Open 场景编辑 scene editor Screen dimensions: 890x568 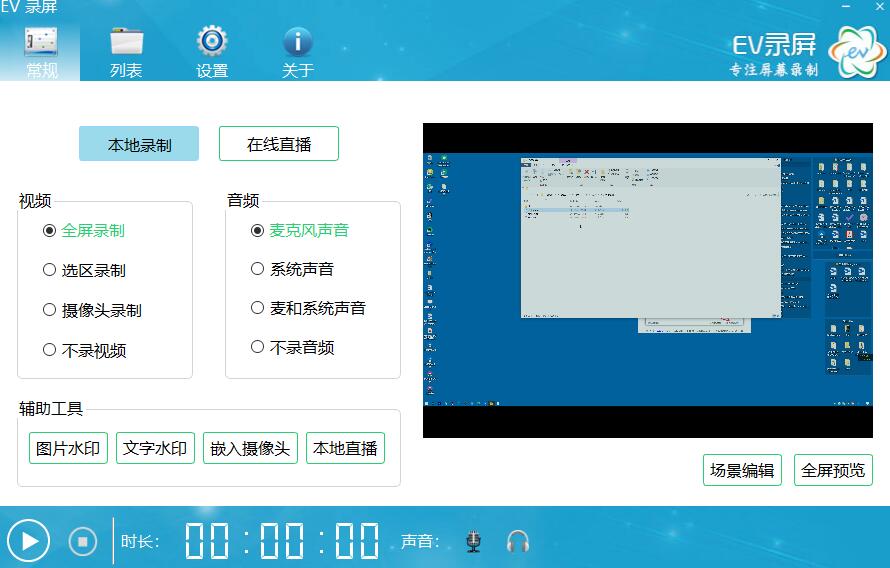pos(742,470)
